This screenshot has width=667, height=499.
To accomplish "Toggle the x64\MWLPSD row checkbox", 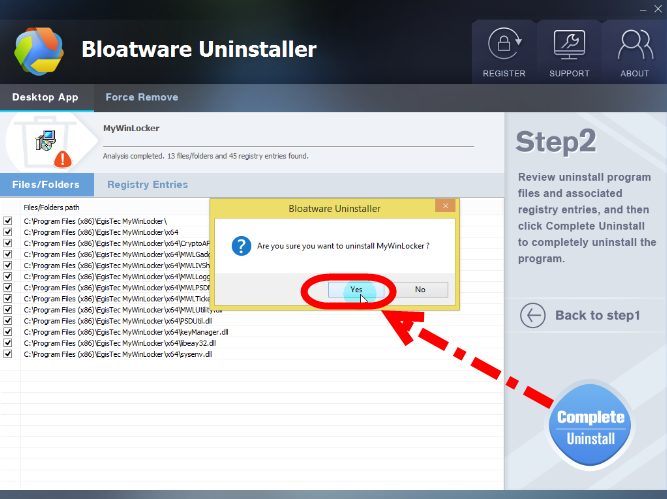I will tap(8, 287).
